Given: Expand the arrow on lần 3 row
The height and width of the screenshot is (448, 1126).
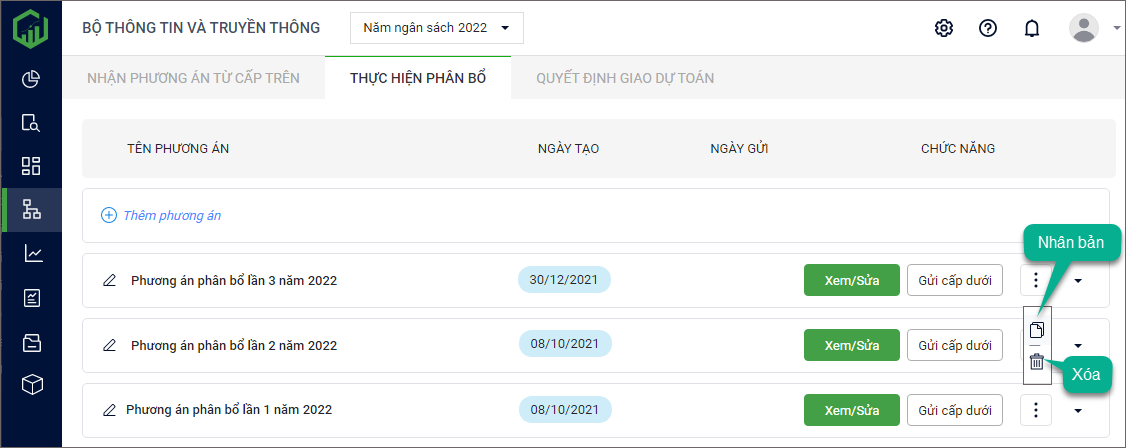Looking at the screenshot, I should coord(1078,281).
